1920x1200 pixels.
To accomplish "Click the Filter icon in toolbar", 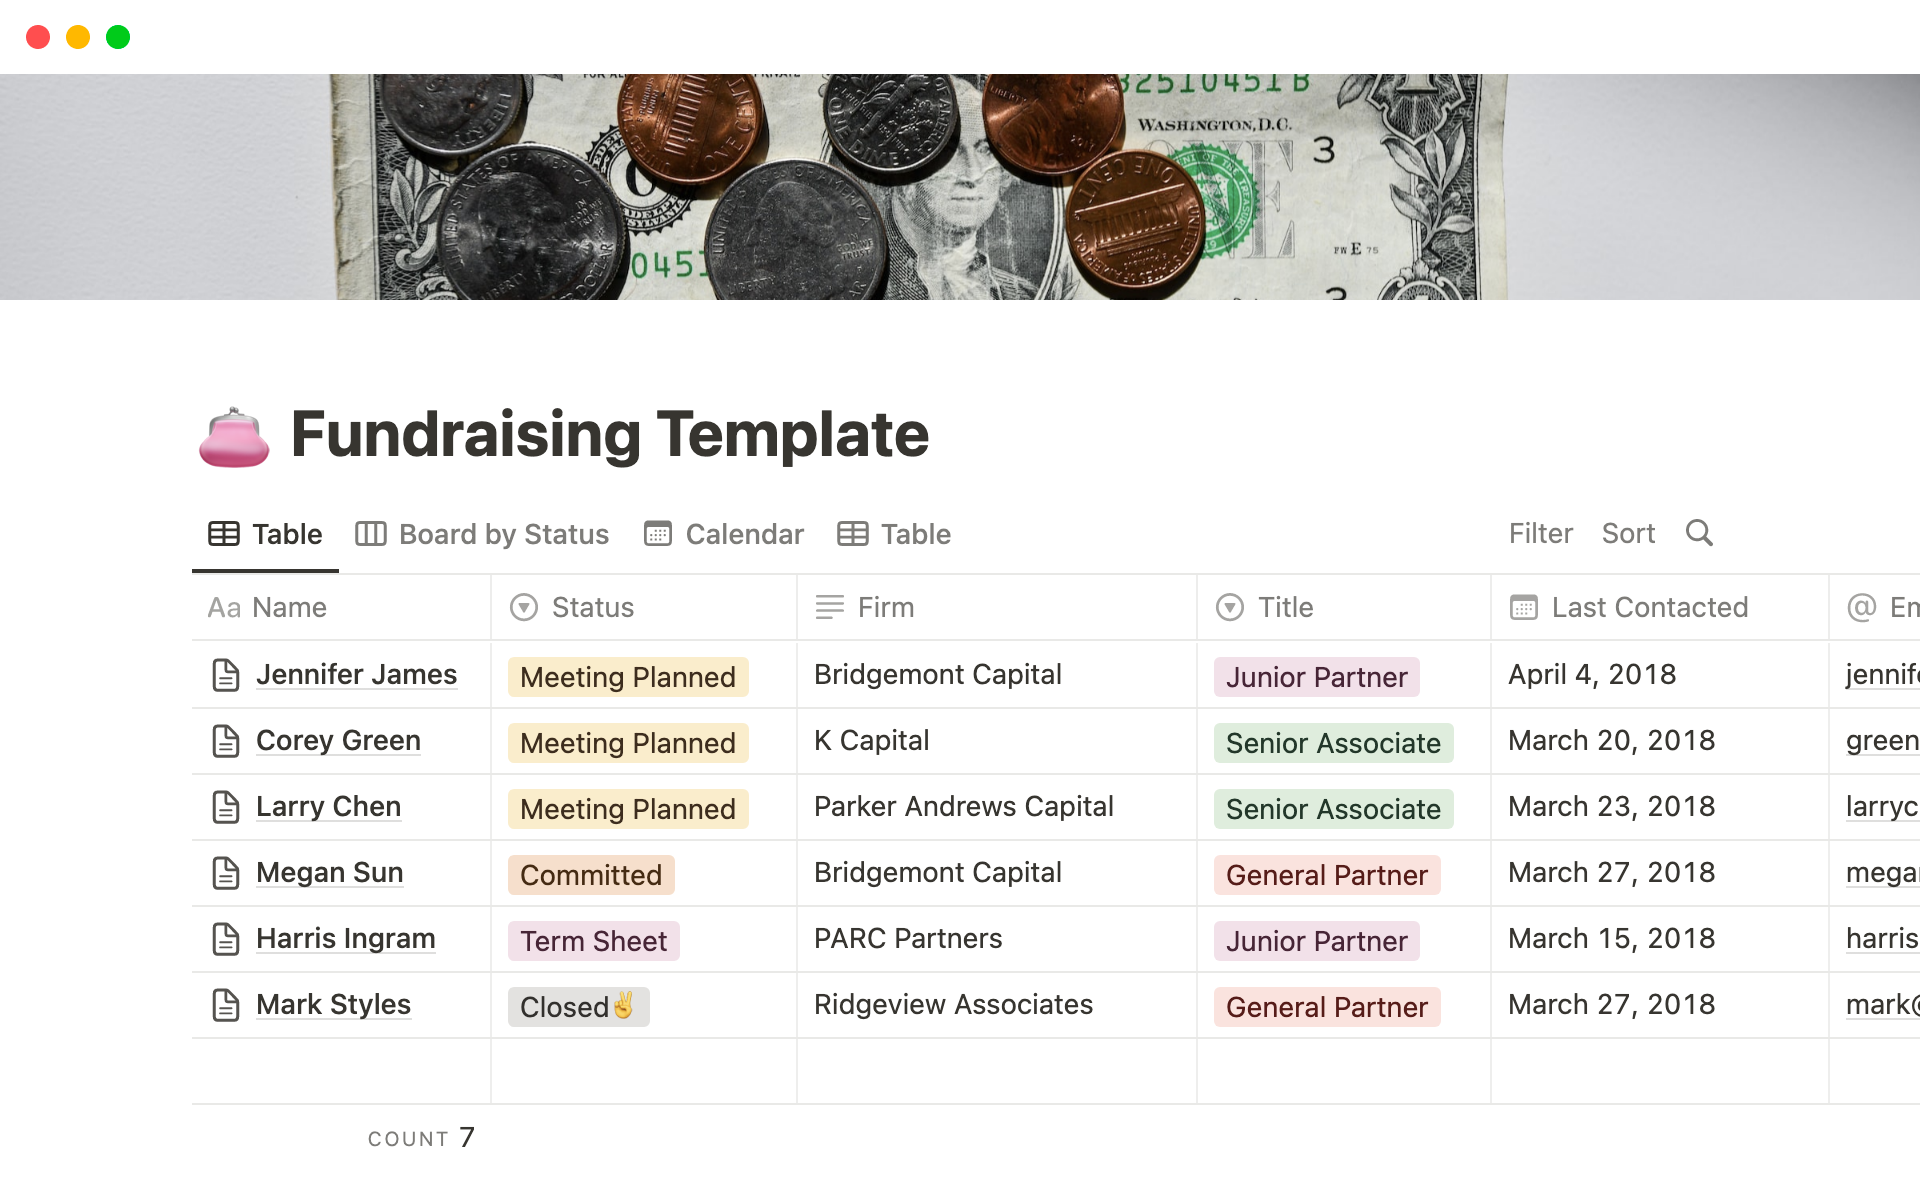I will coord(1538,532).
